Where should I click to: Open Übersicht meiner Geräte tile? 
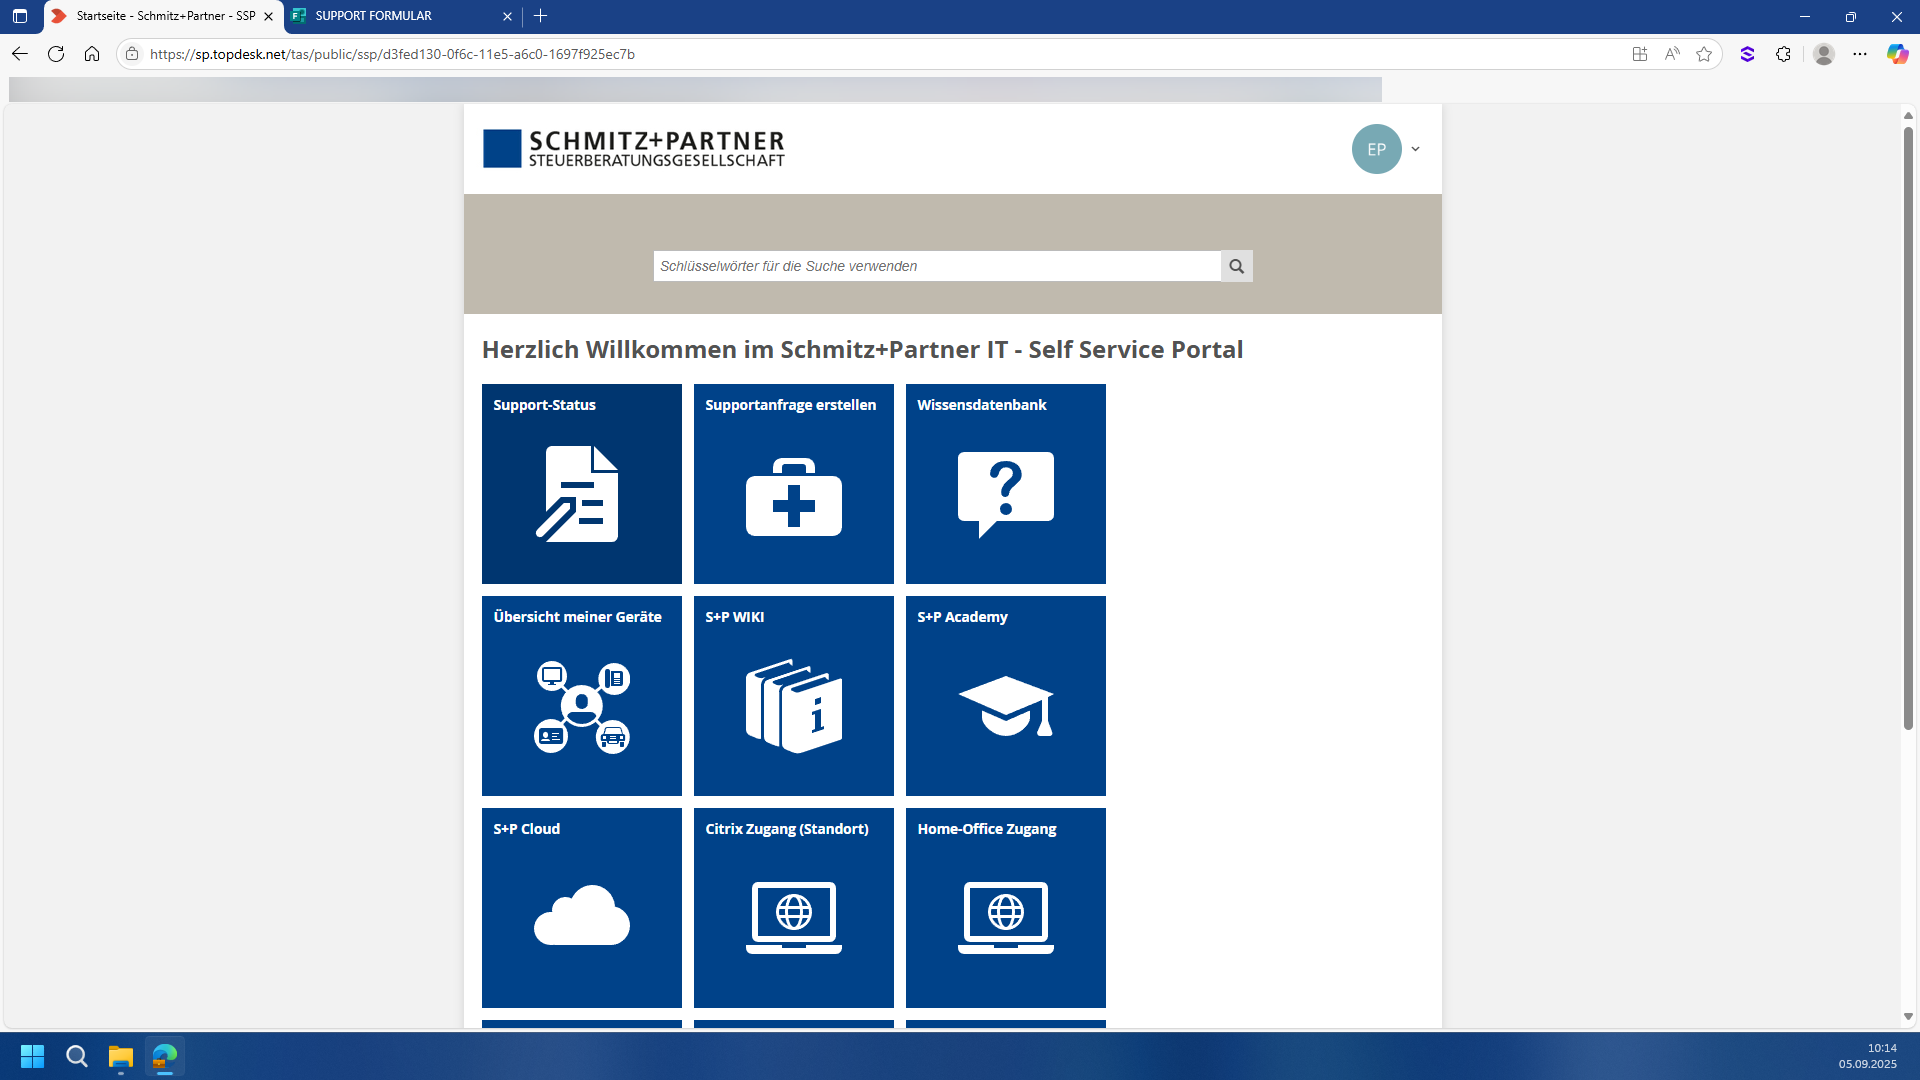point(581,696)
